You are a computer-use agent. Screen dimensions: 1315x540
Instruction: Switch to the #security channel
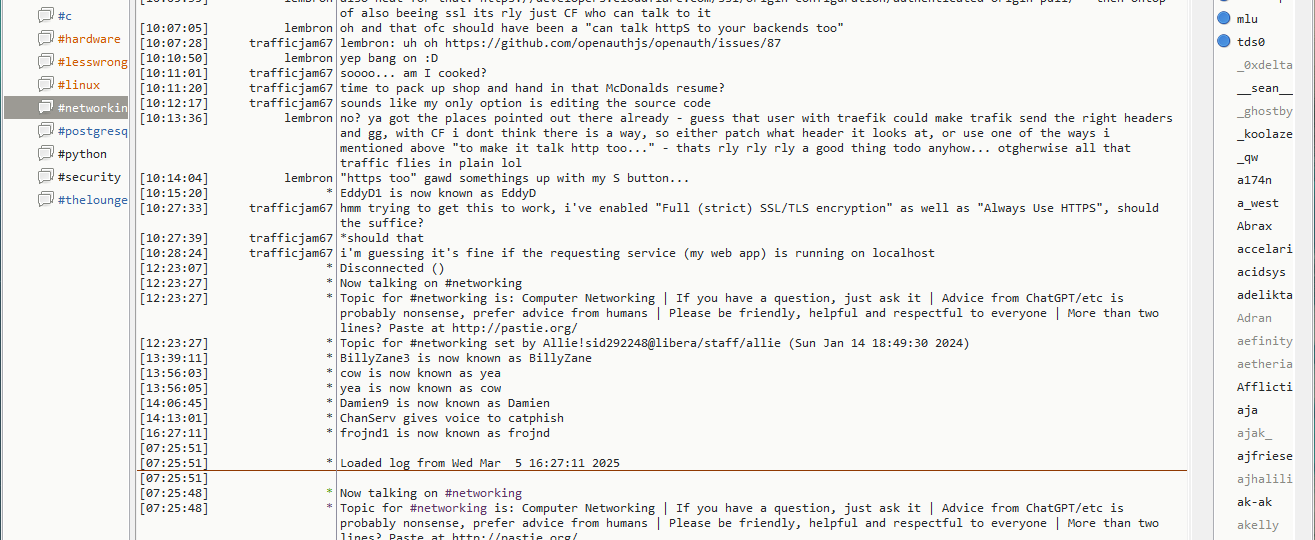click(89, 177)
